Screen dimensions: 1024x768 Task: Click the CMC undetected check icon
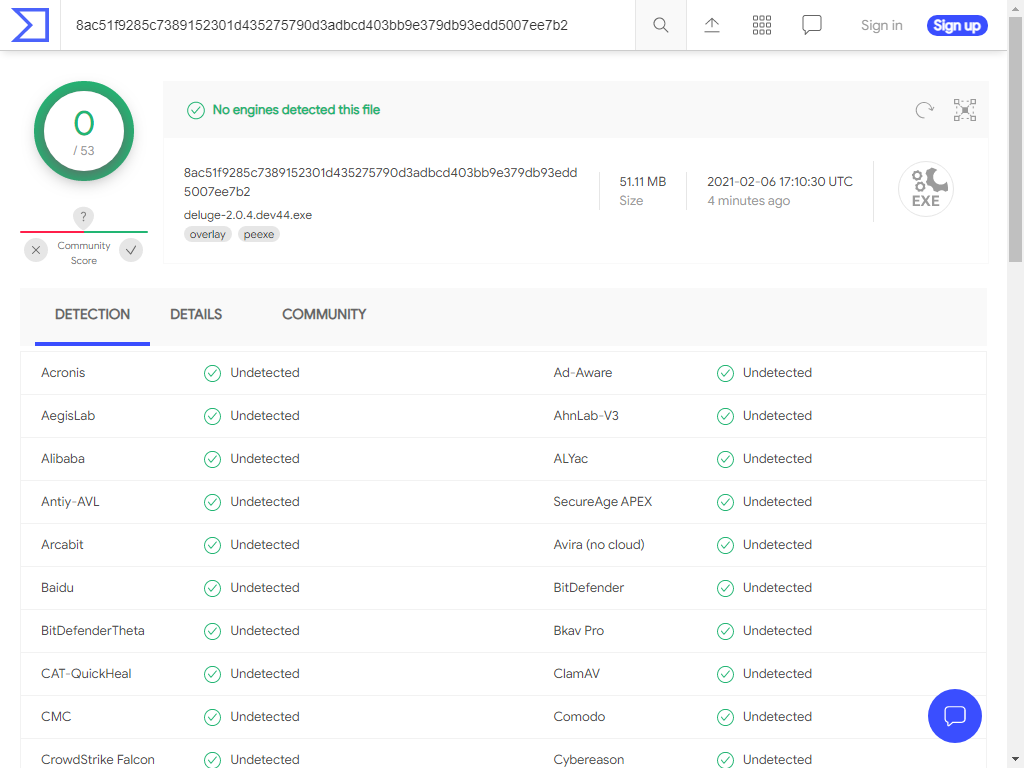(x=212, y=717)
